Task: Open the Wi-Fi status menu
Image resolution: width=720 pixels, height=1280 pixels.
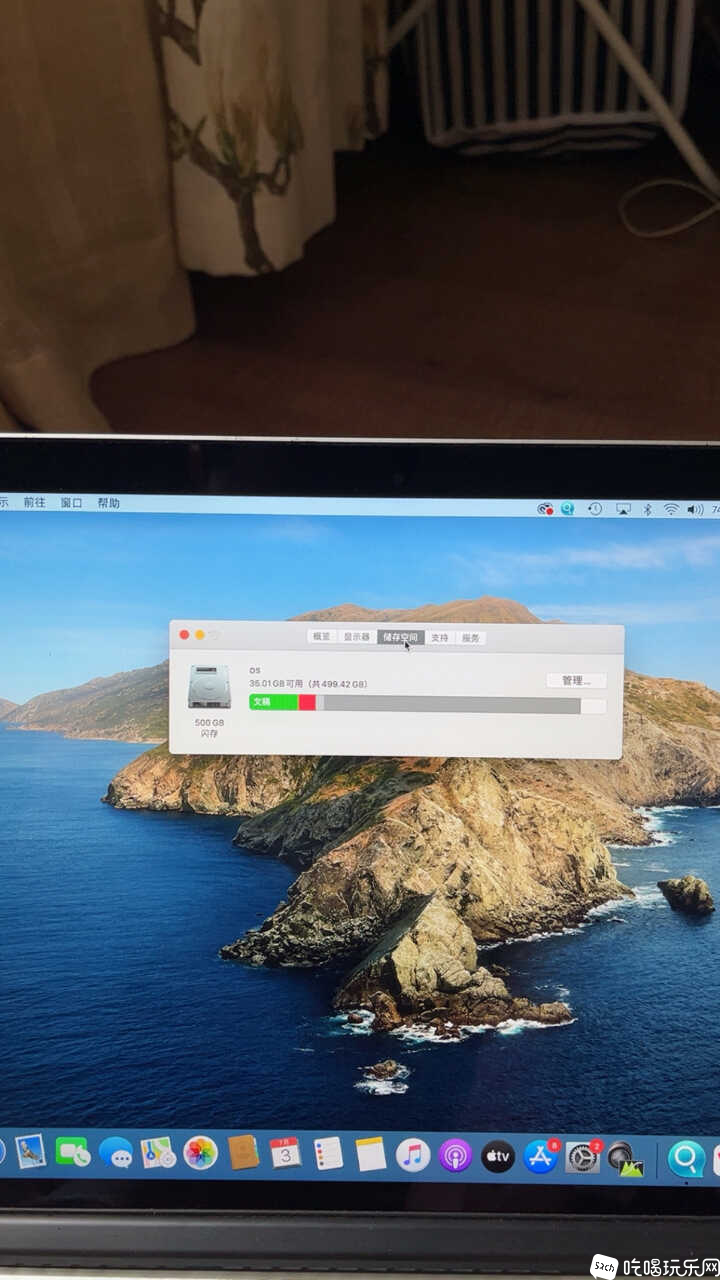Action: point(670,509)
